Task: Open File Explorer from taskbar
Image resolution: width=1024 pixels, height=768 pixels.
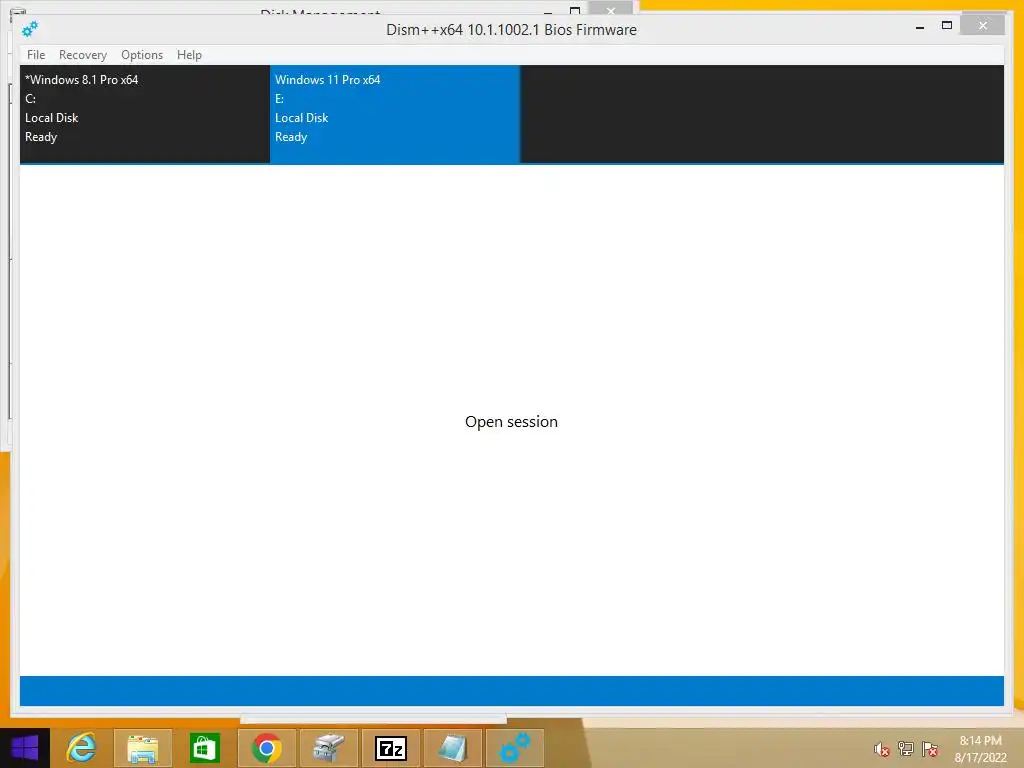Action: (143, 748)
